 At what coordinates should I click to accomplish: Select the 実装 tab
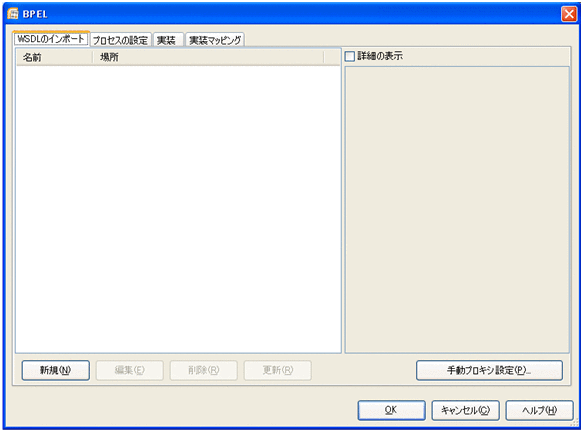coord(168,40)
